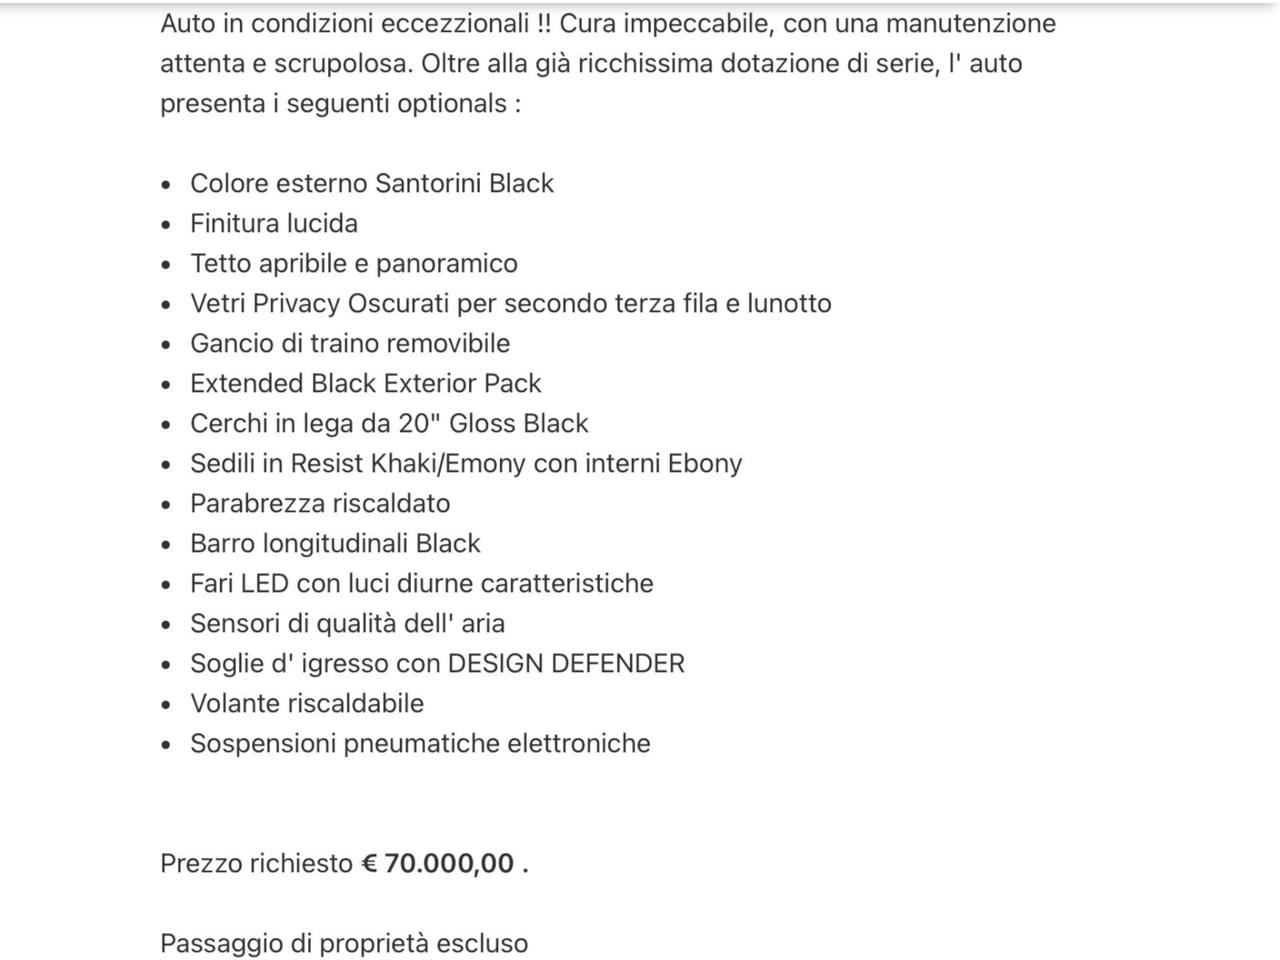Select the "Sedili in Resist Khaki/Emony" line

[x=466, y=464]
